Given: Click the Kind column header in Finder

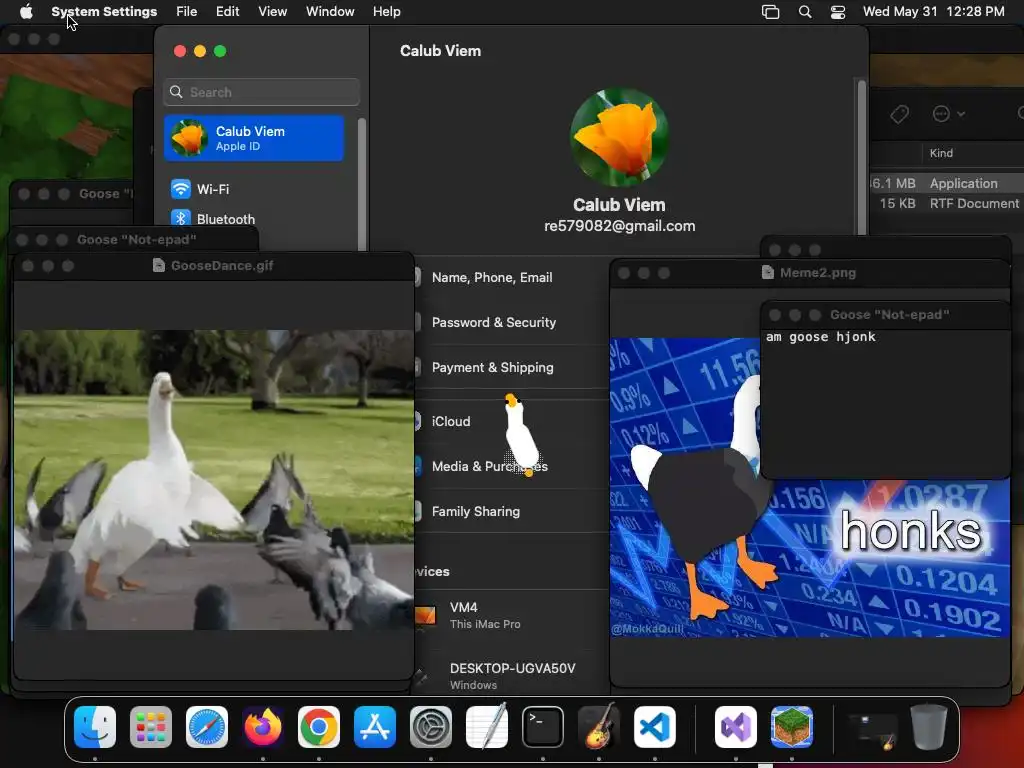Looking at the screenshot, I should pyautogui.click(x=941, y=153).
